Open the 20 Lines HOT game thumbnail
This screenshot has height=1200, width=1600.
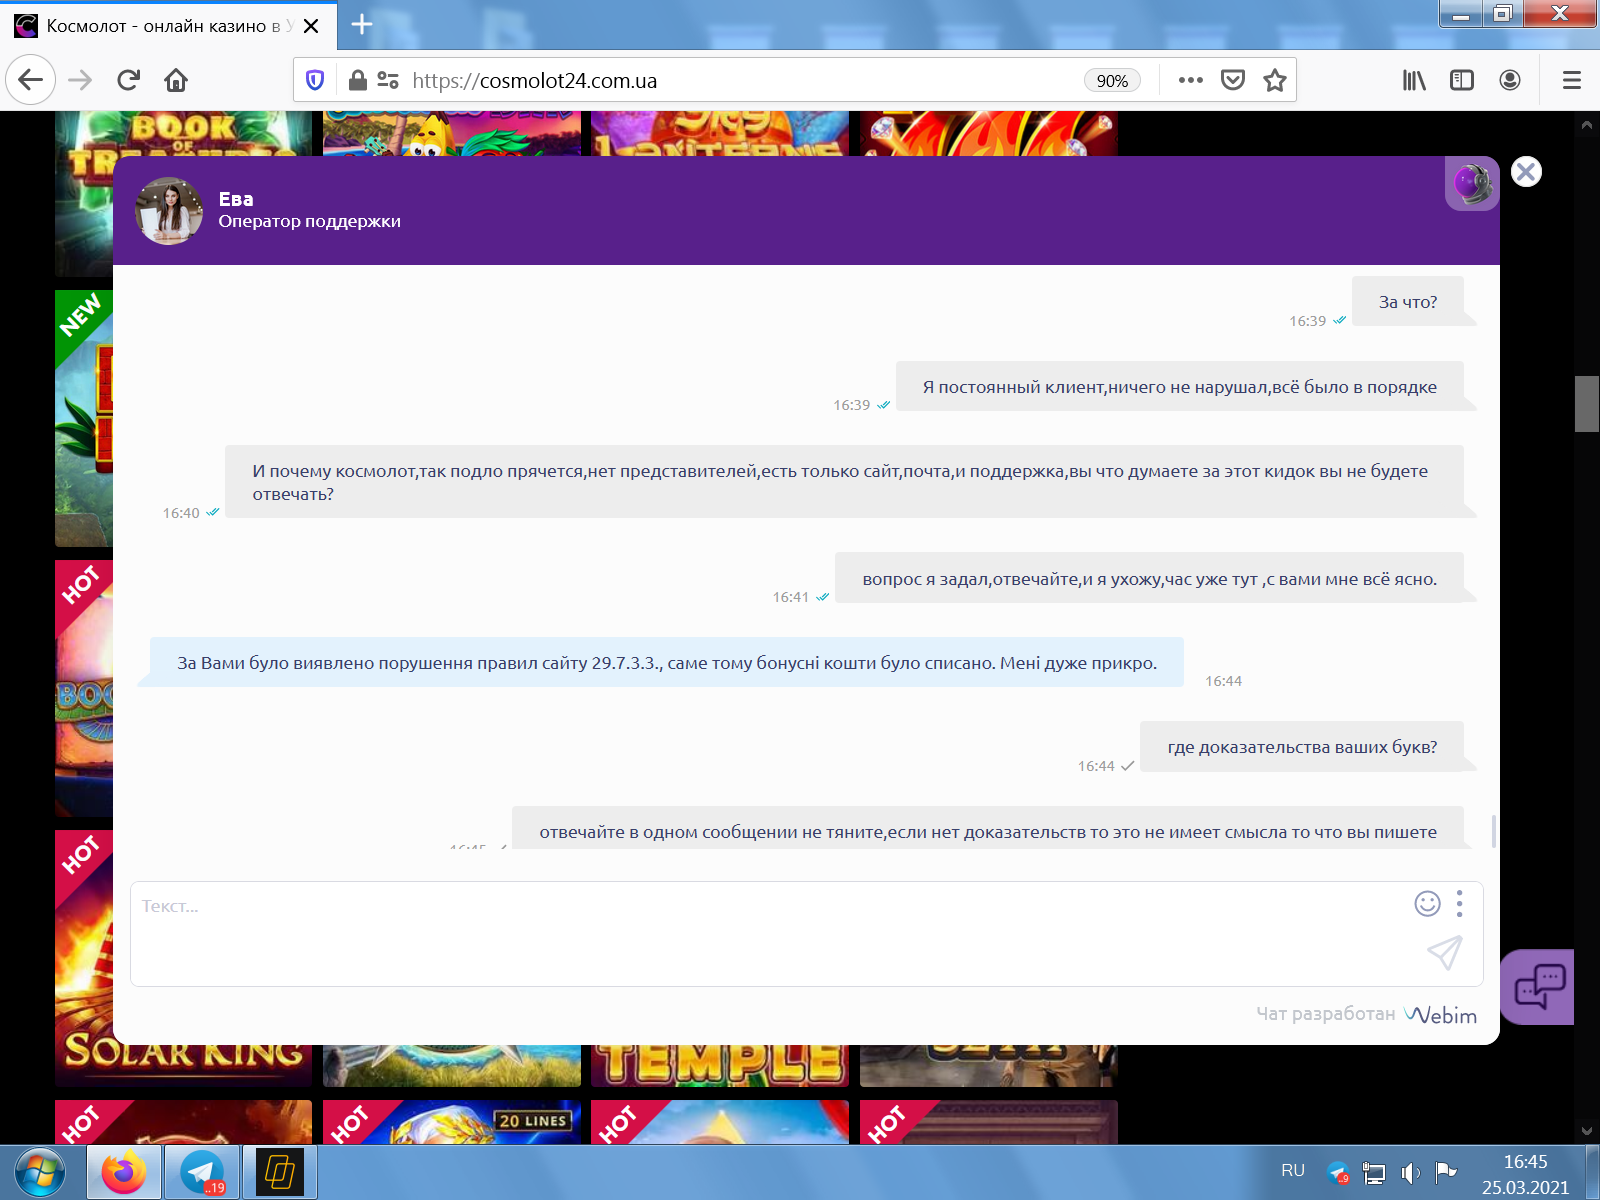click(452, 1122)
